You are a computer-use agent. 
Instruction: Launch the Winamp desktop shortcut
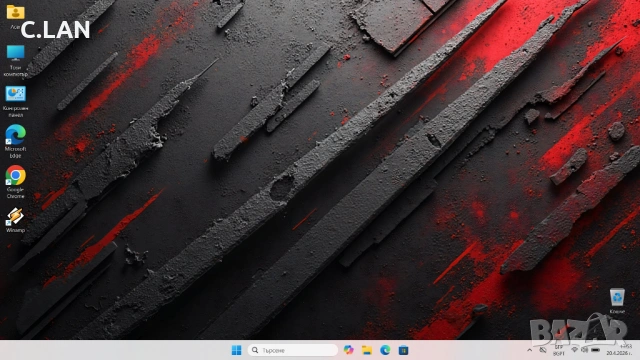(x=15, y=220)
